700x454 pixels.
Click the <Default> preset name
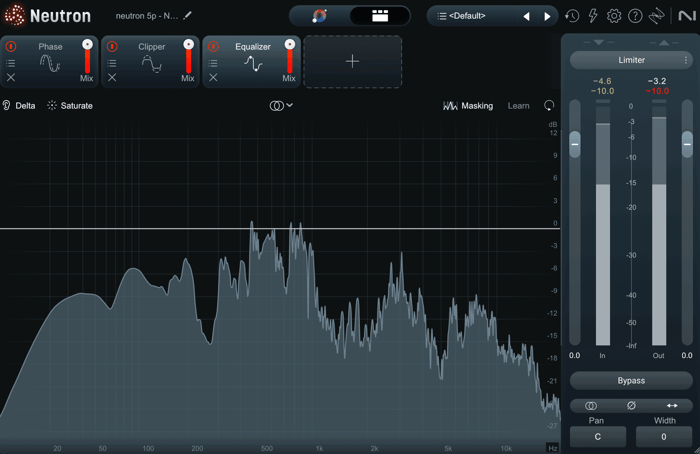click(x=467, y=16)
